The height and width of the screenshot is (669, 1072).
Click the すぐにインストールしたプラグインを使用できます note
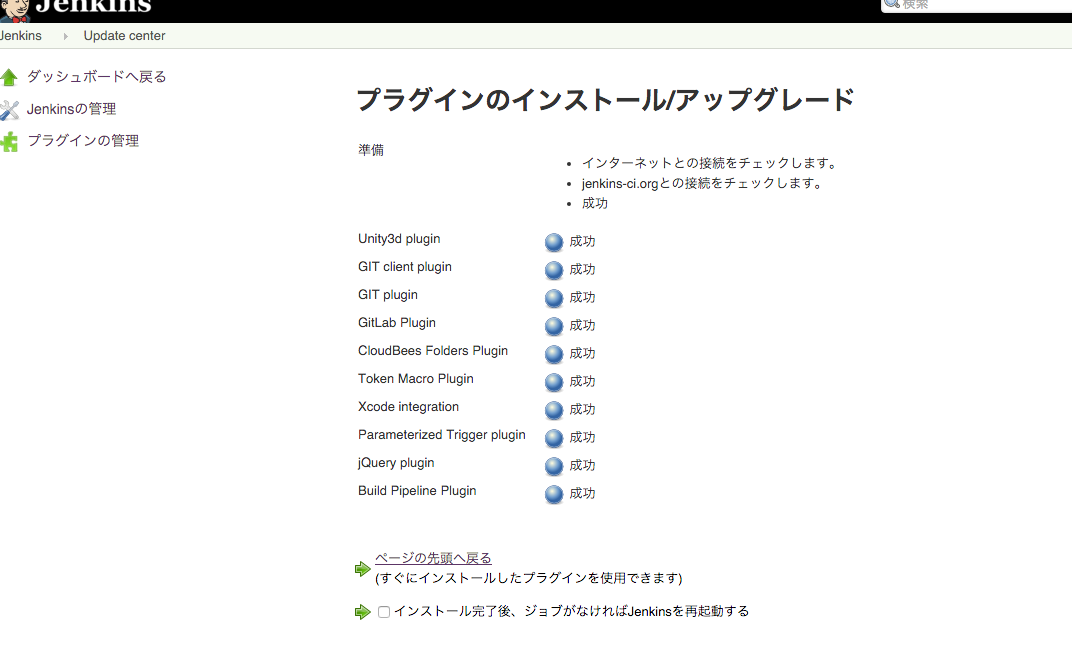click(x=528, y=578)
